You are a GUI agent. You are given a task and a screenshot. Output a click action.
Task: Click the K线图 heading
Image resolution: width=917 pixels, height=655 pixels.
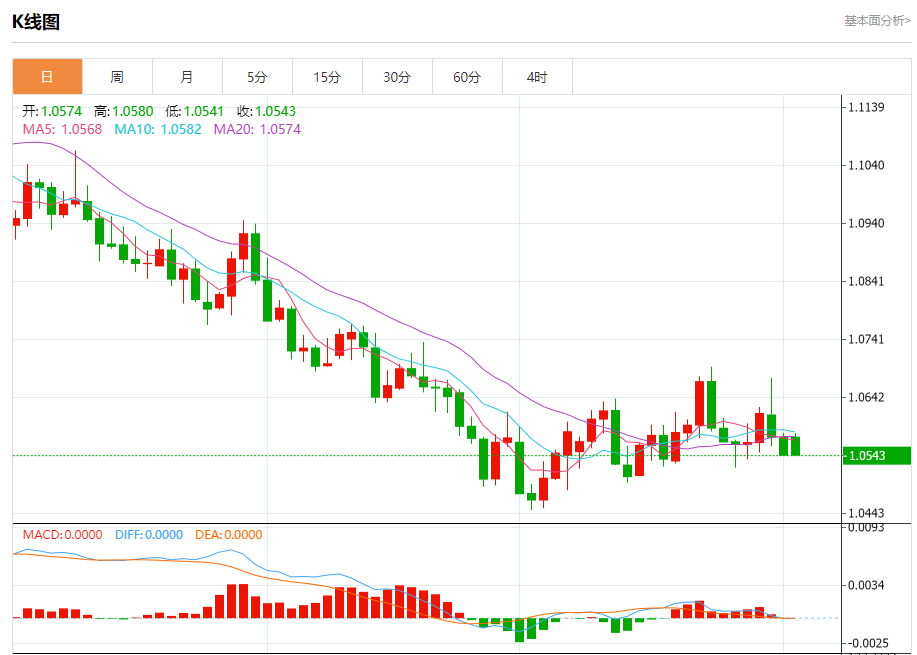pyautogui.click(x=36, y=22)
